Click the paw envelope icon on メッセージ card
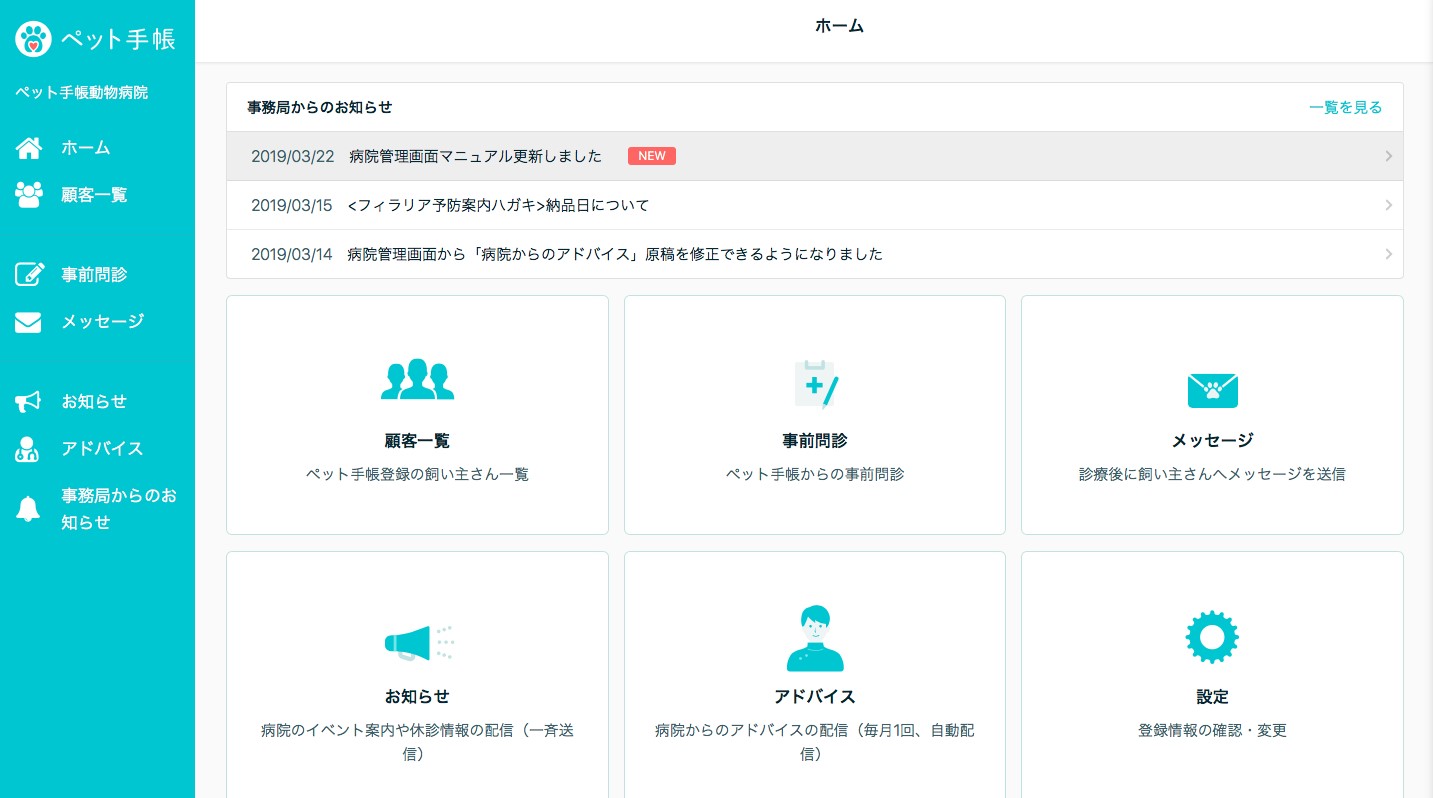The width and height of the screenshot is (1433, 798). point(1213,390)
